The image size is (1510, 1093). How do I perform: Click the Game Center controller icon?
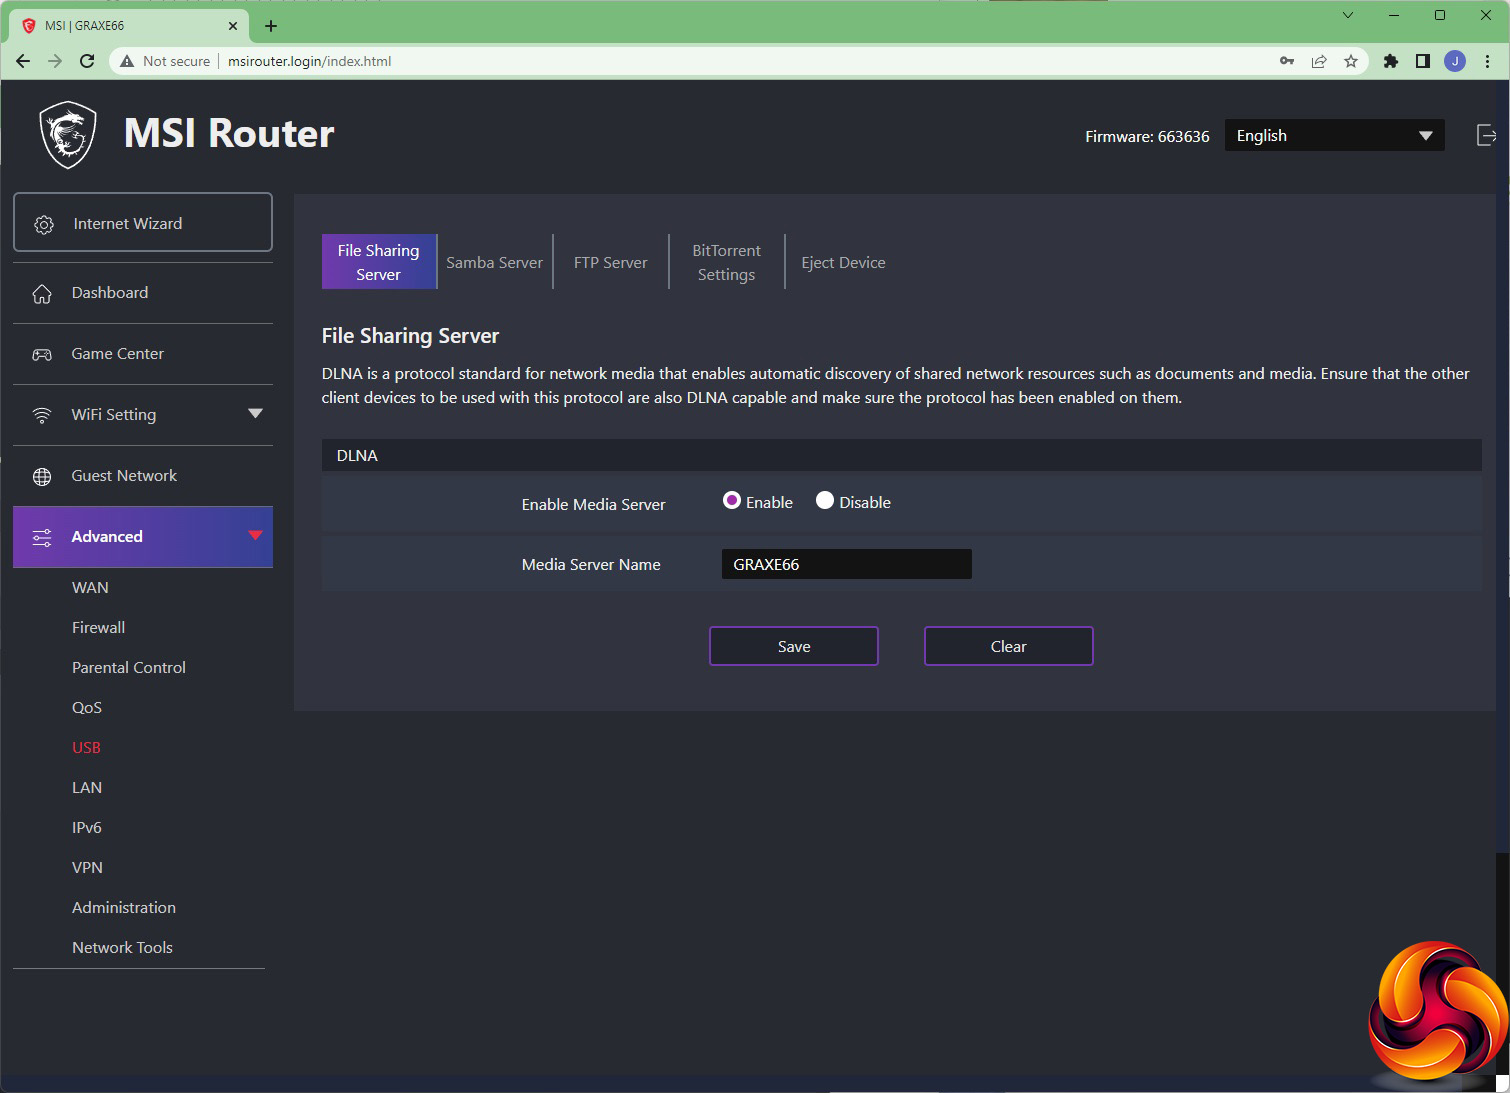tap(42, 354)
